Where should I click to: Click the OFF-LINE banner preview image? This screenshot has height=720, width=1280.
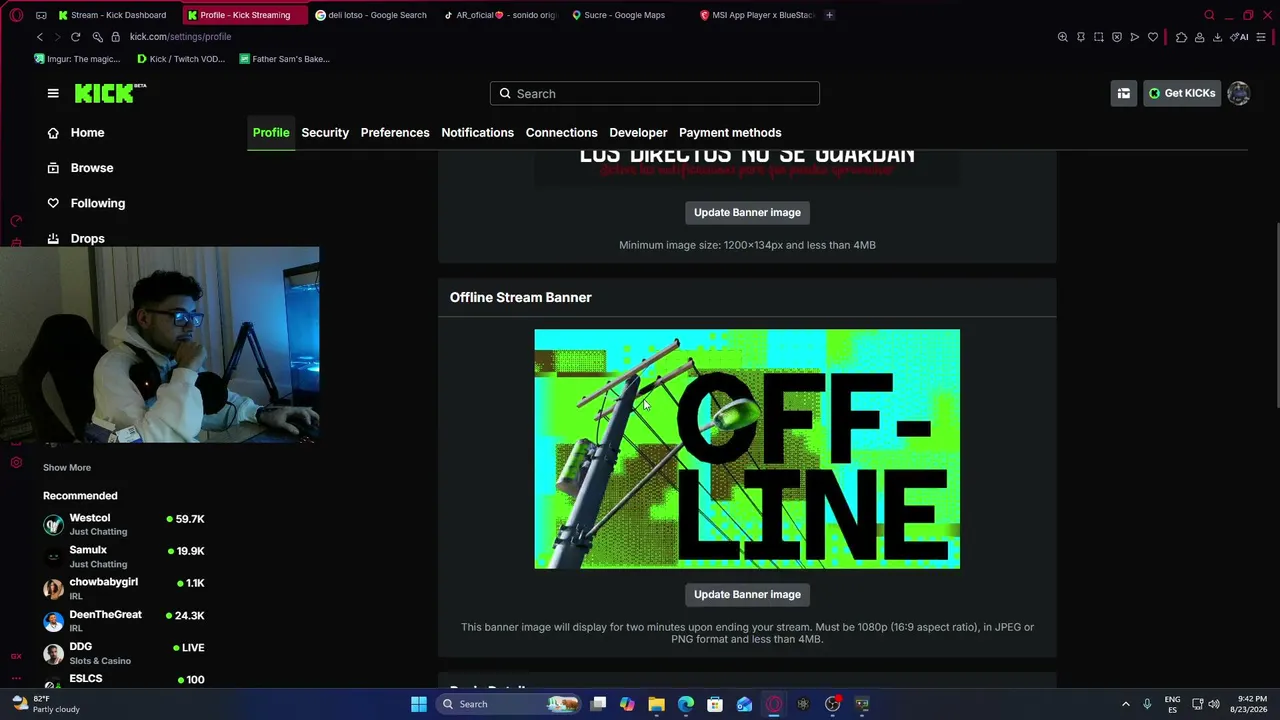(x=747, y=449)
